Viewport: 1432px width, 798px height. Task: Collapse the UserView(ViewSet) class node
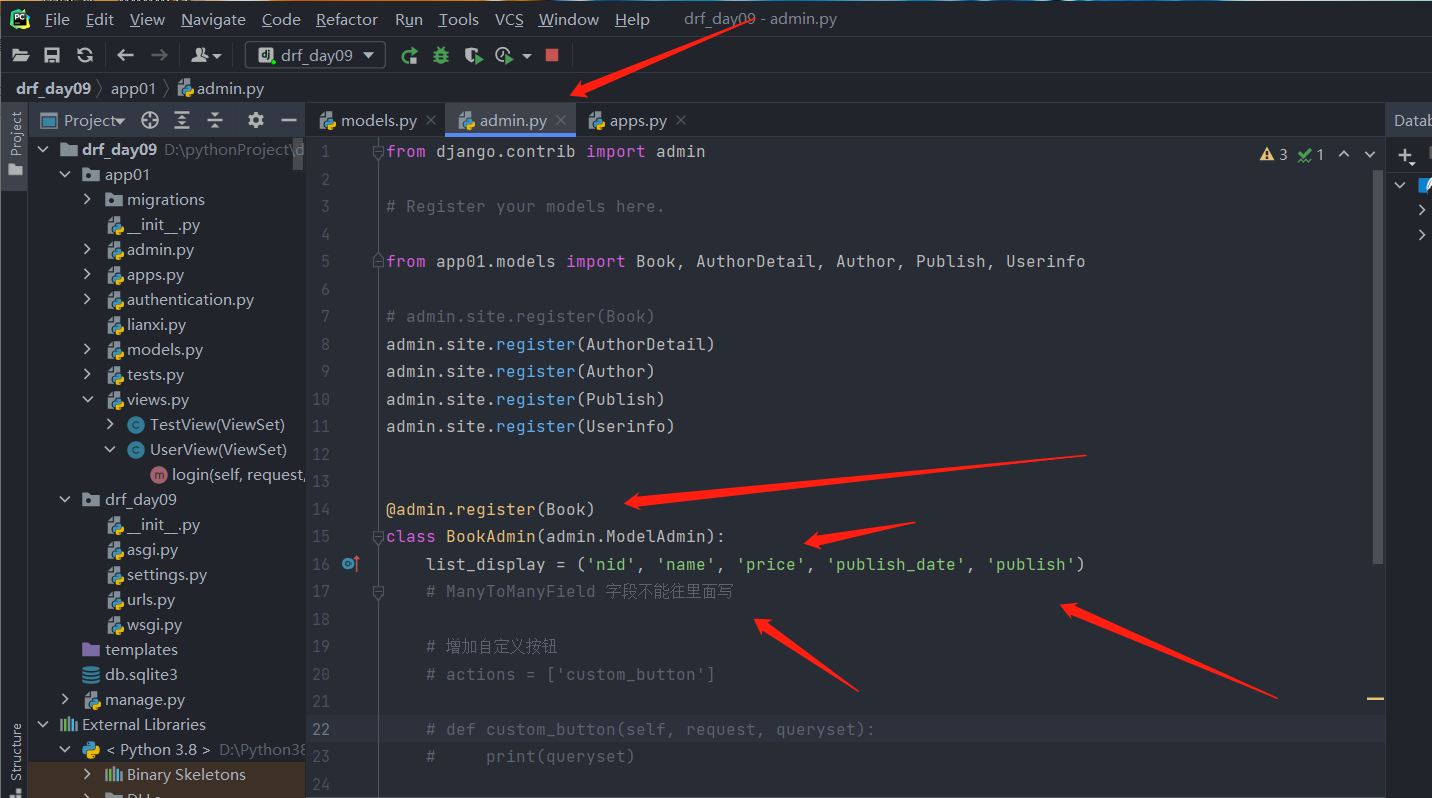(x=110, y=450)
